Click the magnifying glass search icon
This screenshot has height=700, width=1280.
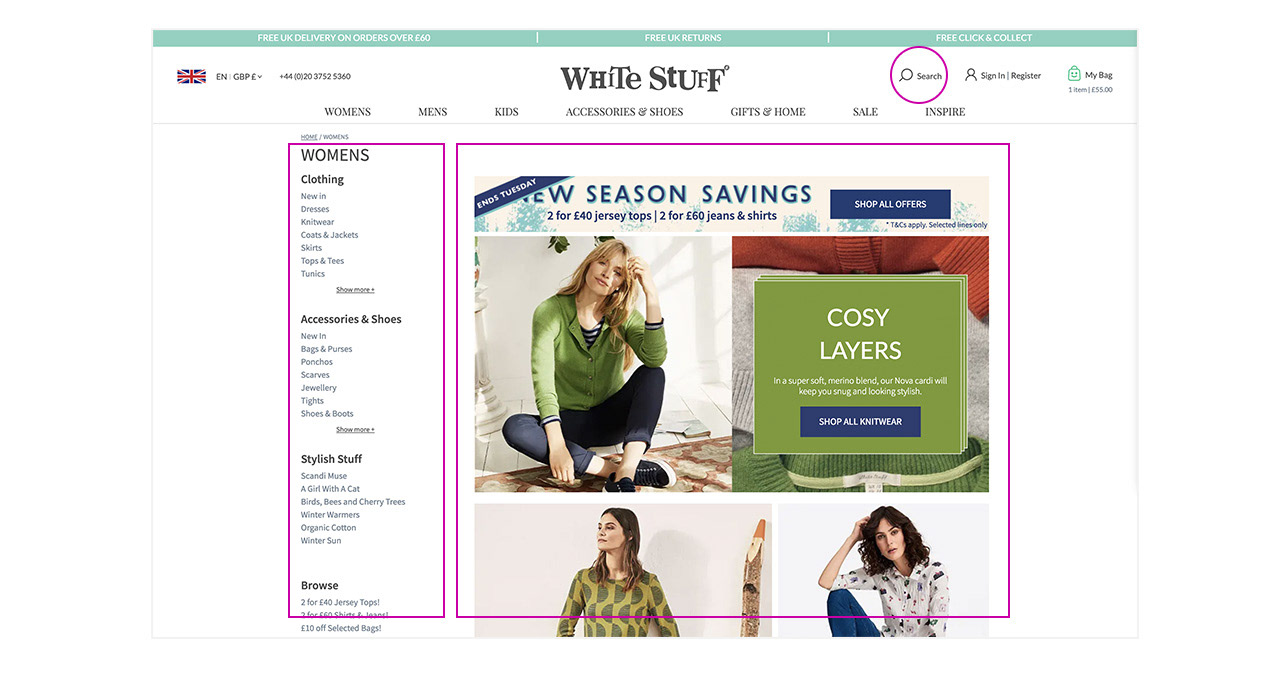pyautogui.click(x=906, y=75)
